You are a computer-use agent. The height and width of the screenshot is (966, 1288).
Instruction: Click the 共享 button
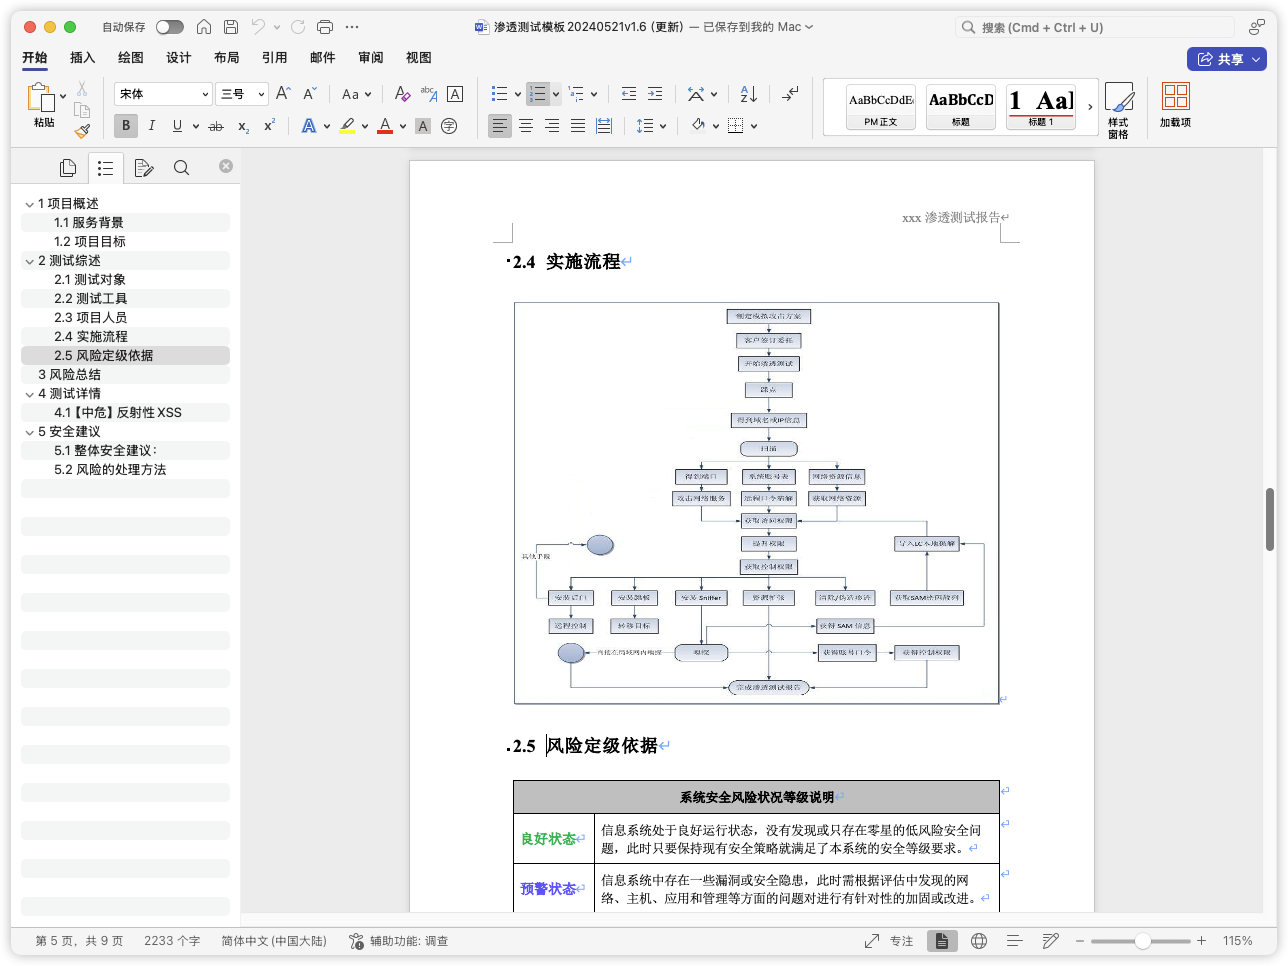pyautogui.click(x=1227, y=58)
